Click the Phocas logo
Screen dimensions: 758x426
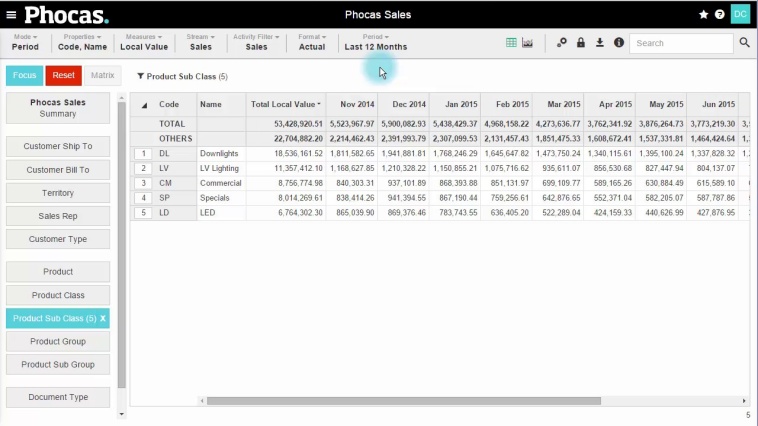pos(67,15)
